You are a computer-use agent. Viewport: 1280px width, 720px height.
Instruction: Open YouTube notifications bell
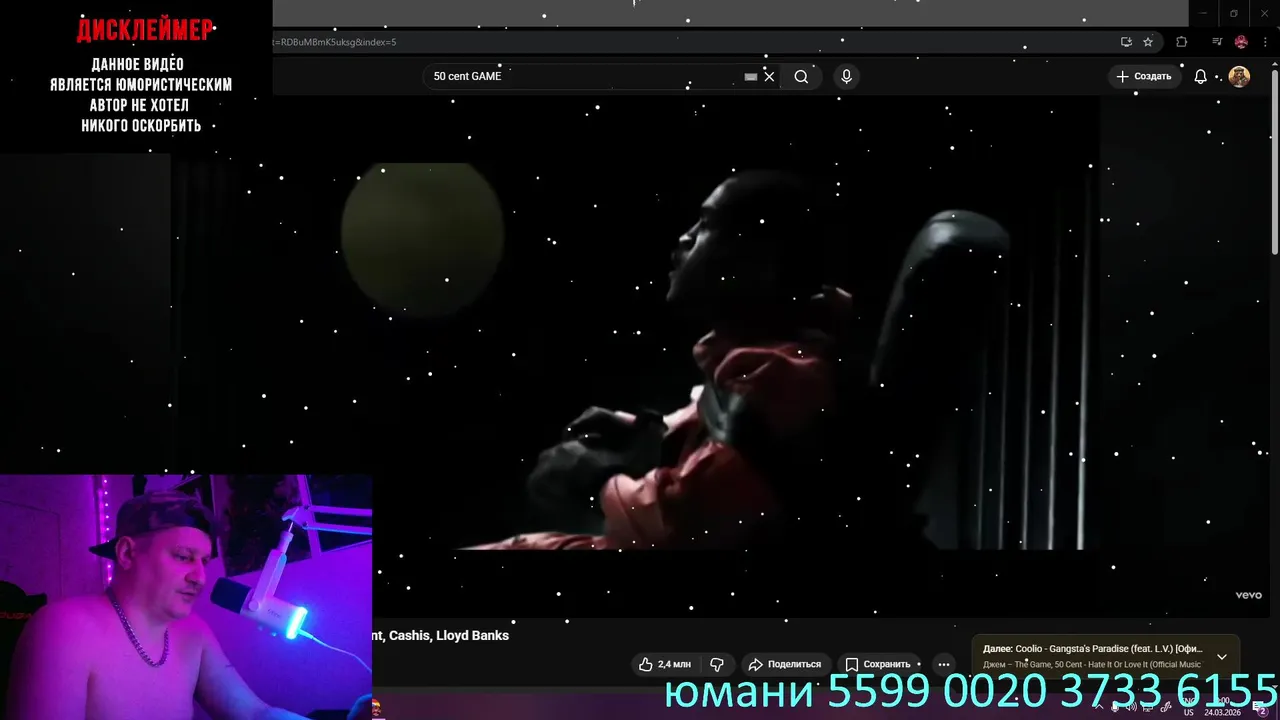point(1201,77)
